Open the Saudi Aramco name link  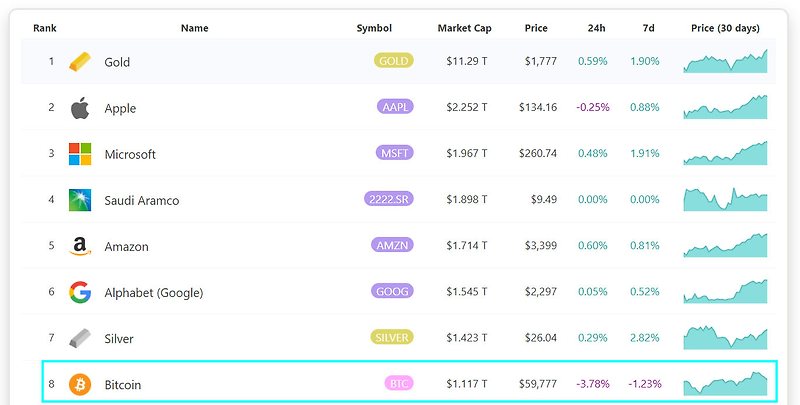click(142, 200)
